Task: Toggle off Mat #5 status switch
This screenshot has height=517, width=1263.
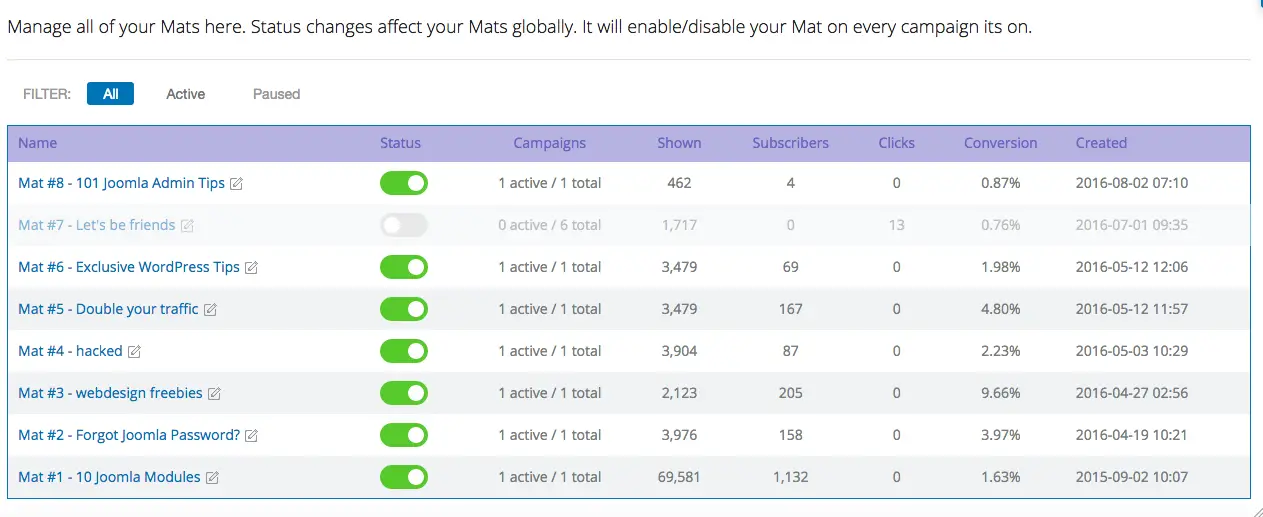Action: (404, 309)
